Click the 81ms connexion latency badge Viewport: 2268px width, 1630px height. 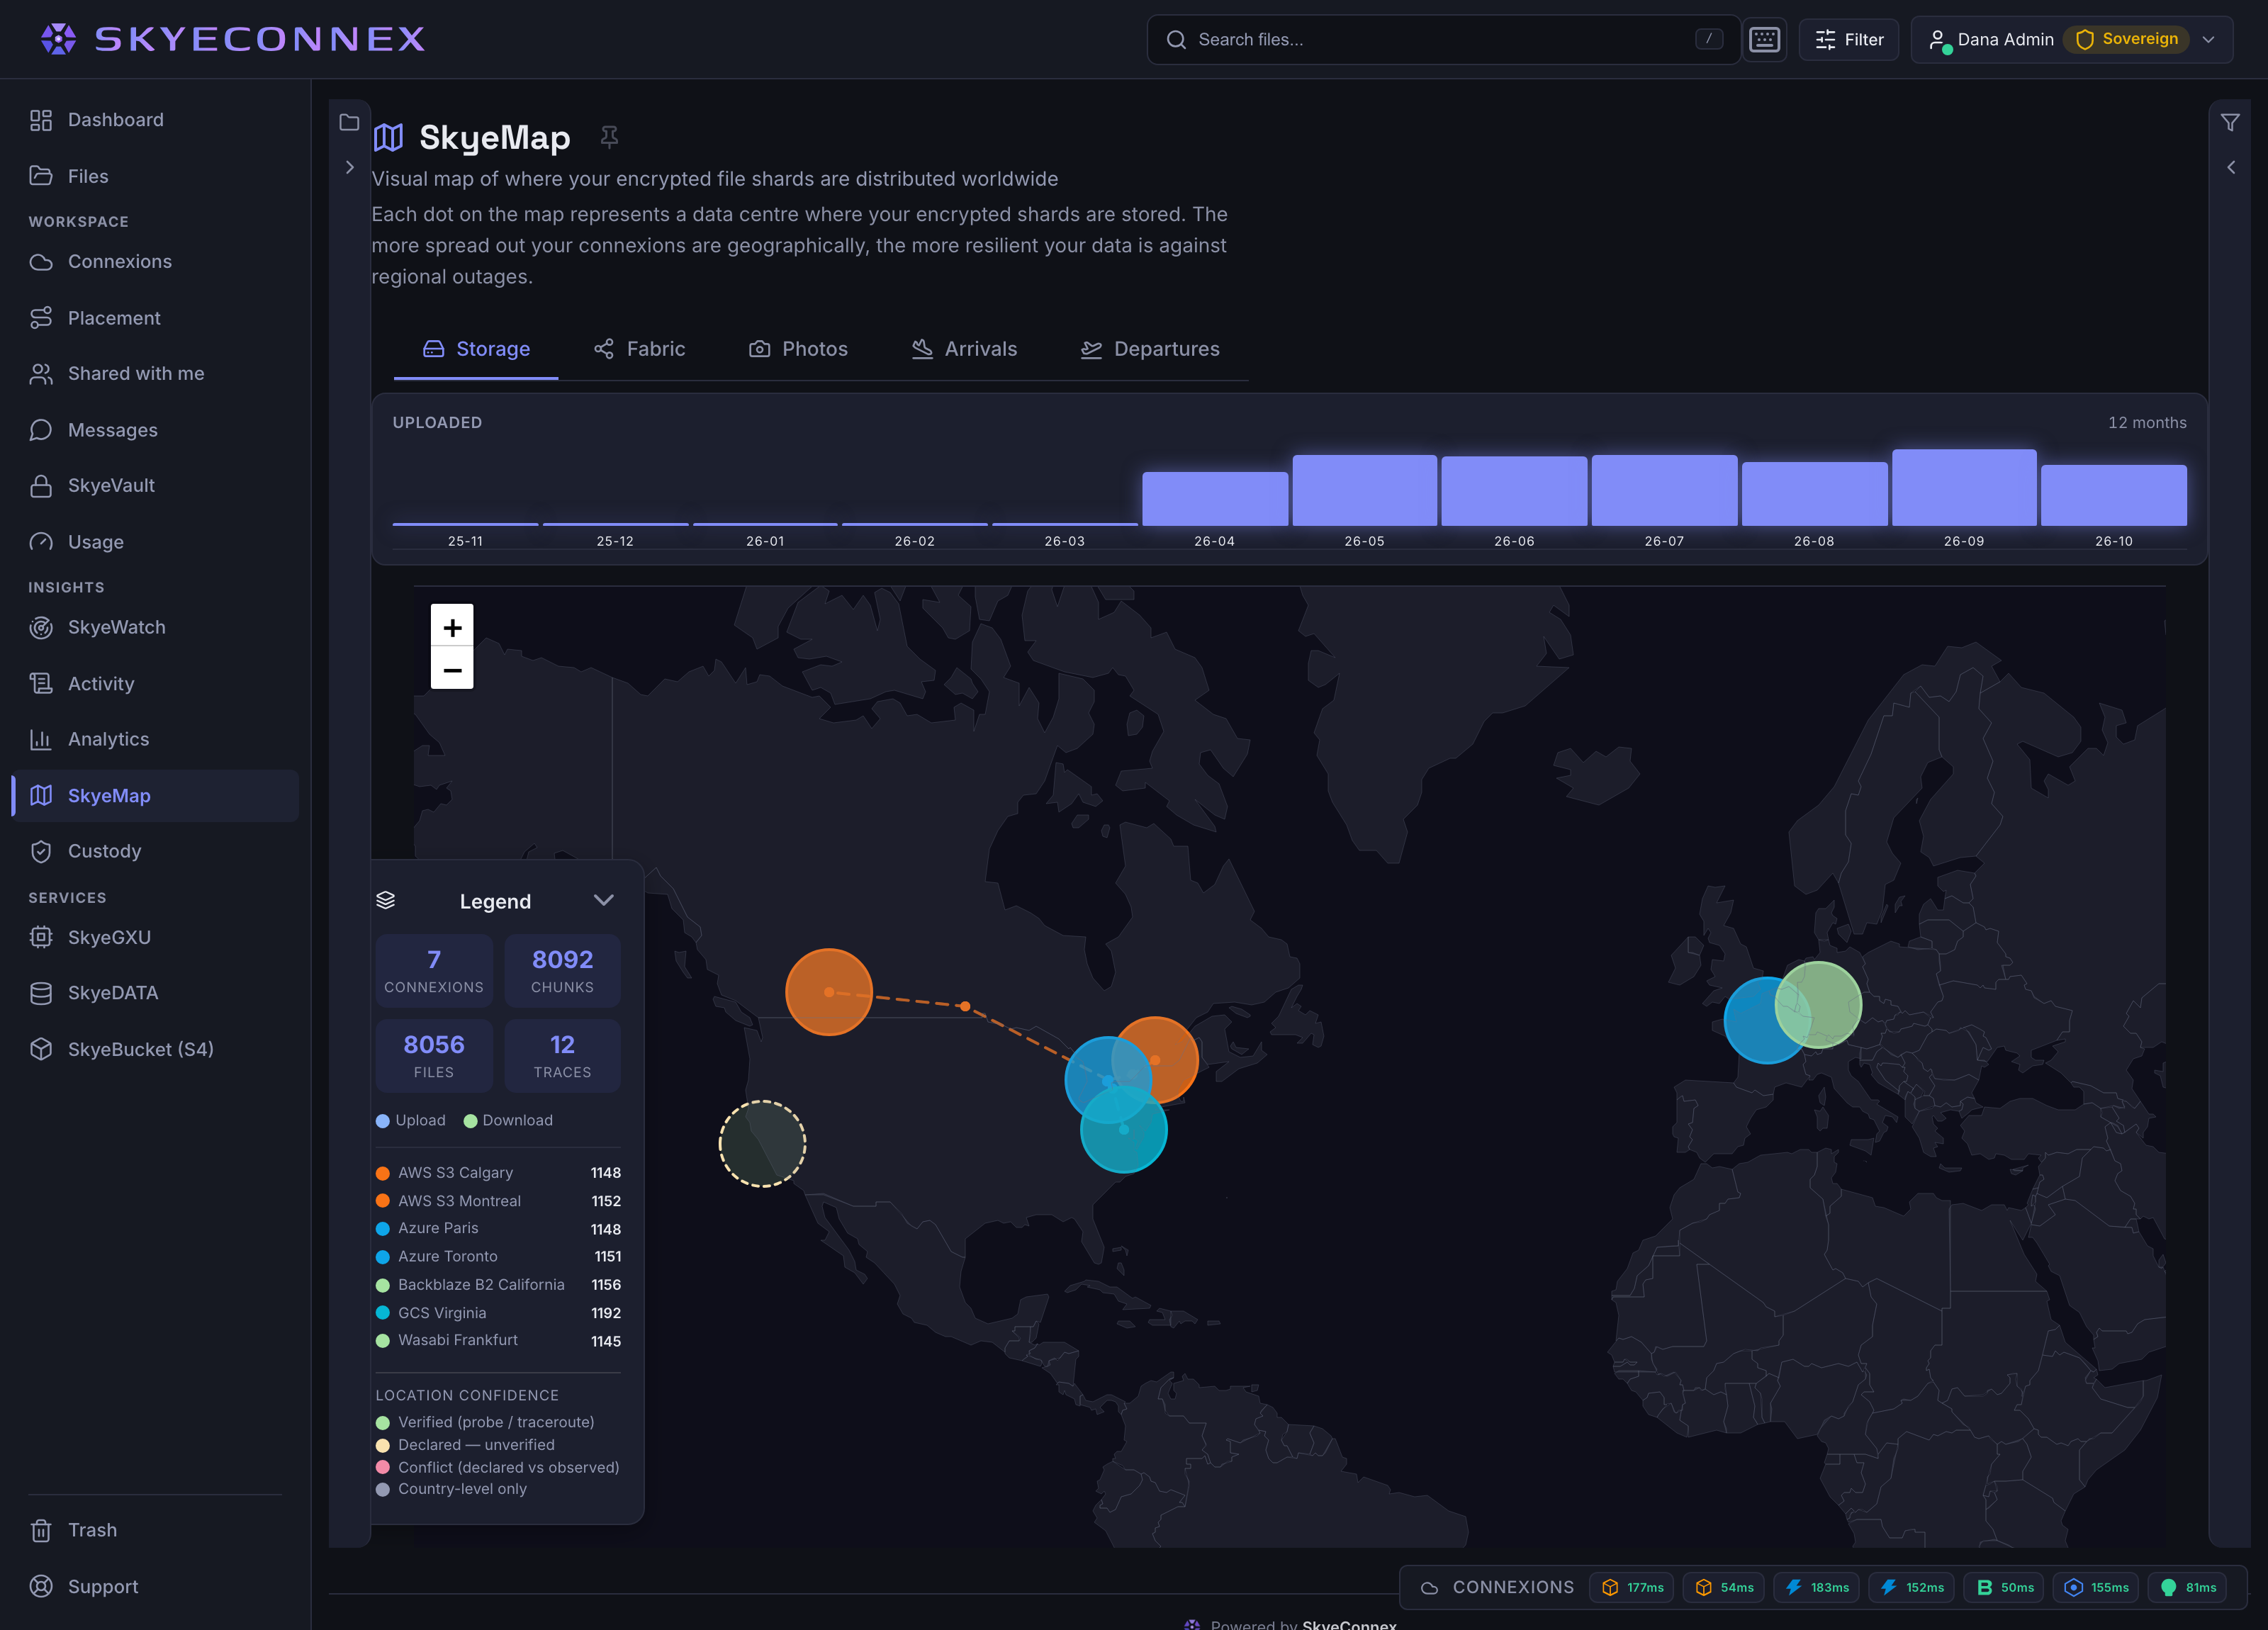pyautogui.click(x=2187, y=1588)
